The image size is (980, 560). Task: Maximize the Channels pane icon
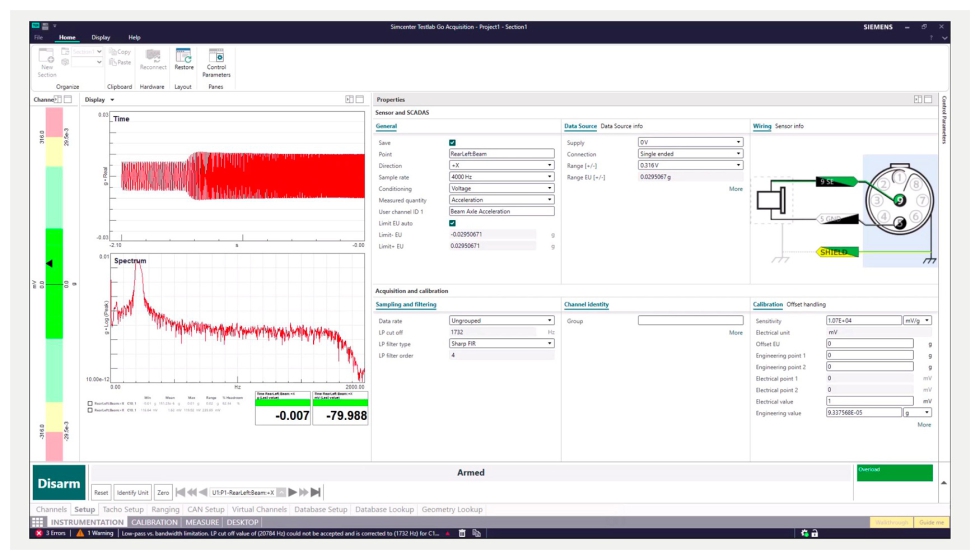tap(68, 99)
